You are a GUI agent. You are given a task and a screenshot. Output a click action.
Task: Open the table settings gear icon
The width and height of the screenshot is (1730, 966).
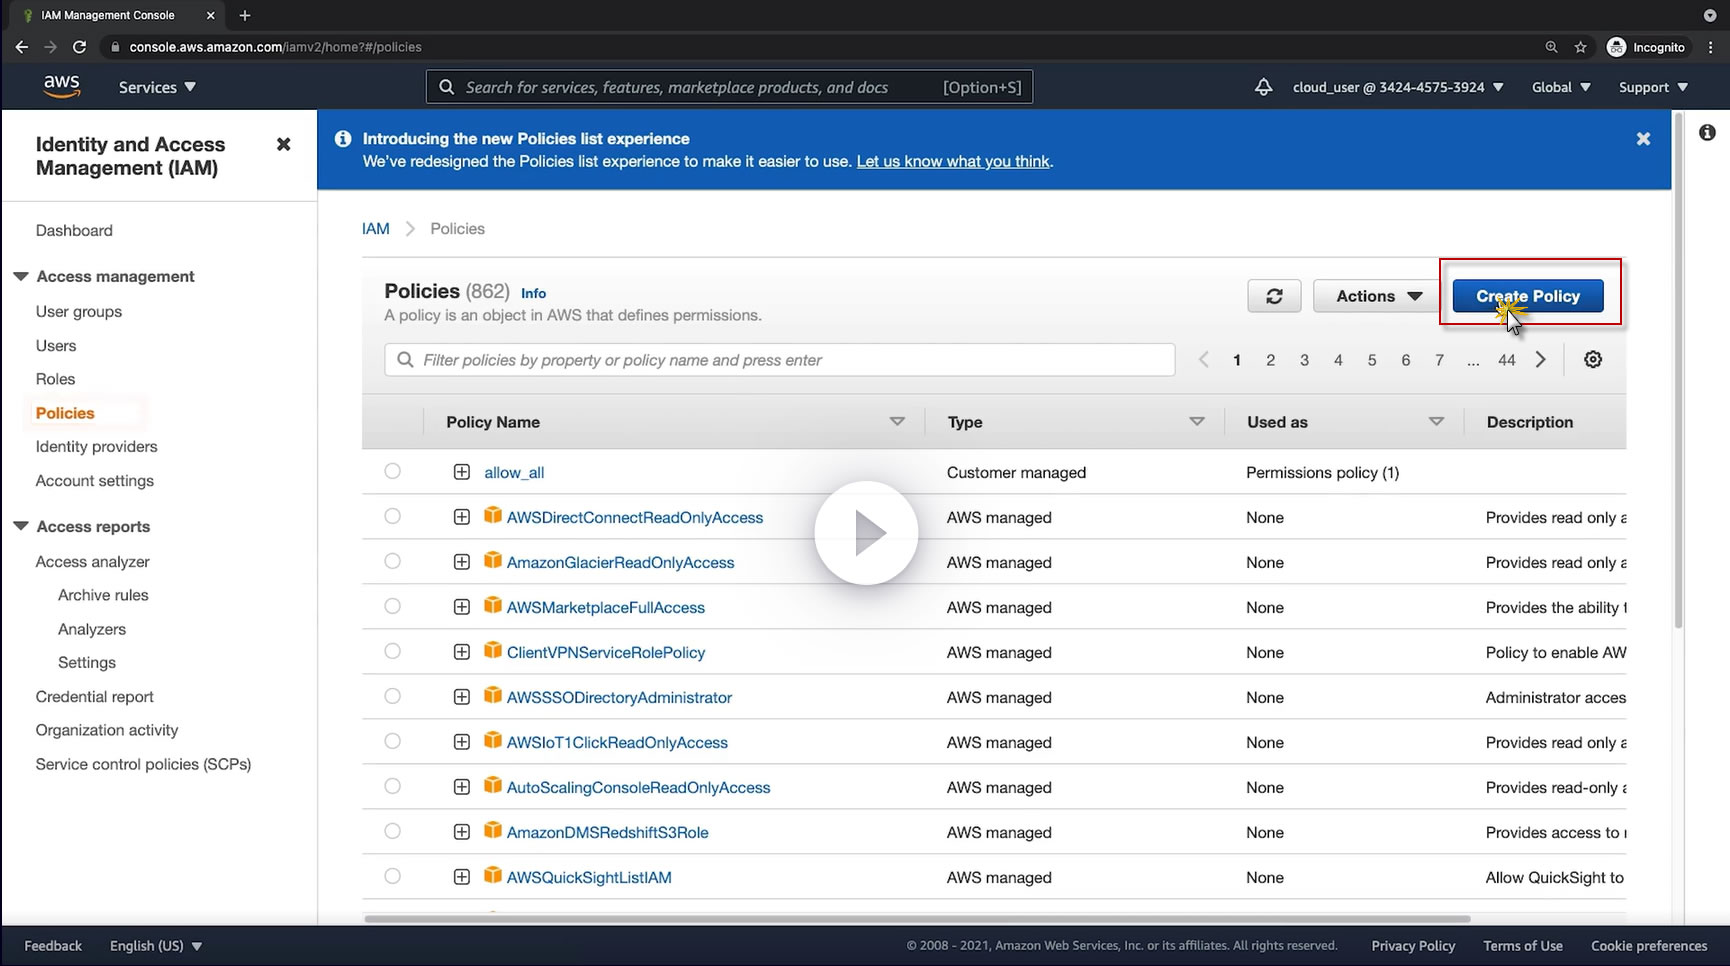(1592, 360)
